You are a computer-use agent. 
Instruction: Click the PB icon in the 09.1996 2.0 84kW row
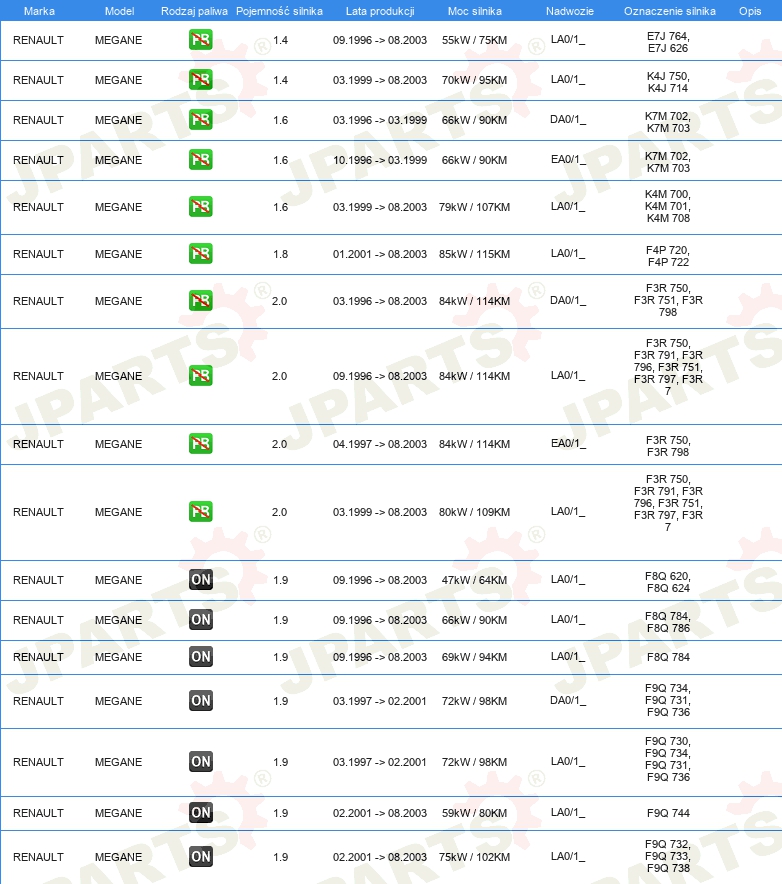[x=201, y=376]
